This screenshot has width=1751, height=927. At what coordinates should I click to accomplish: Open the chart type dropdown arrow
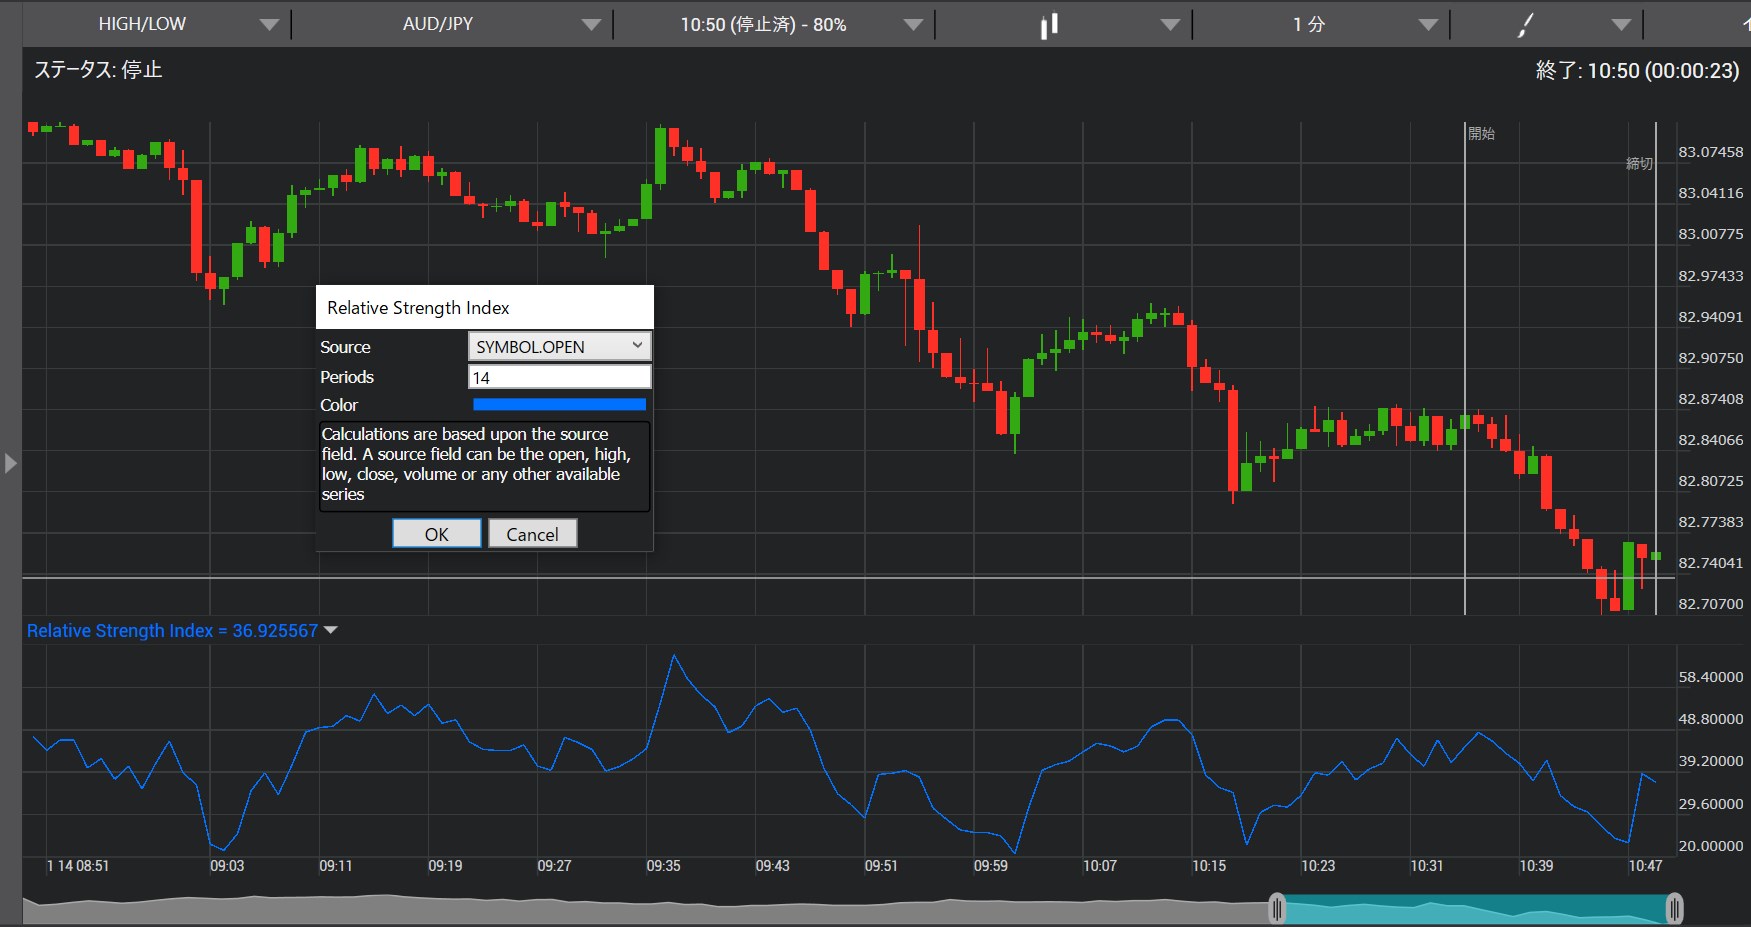click(1170, 25)
